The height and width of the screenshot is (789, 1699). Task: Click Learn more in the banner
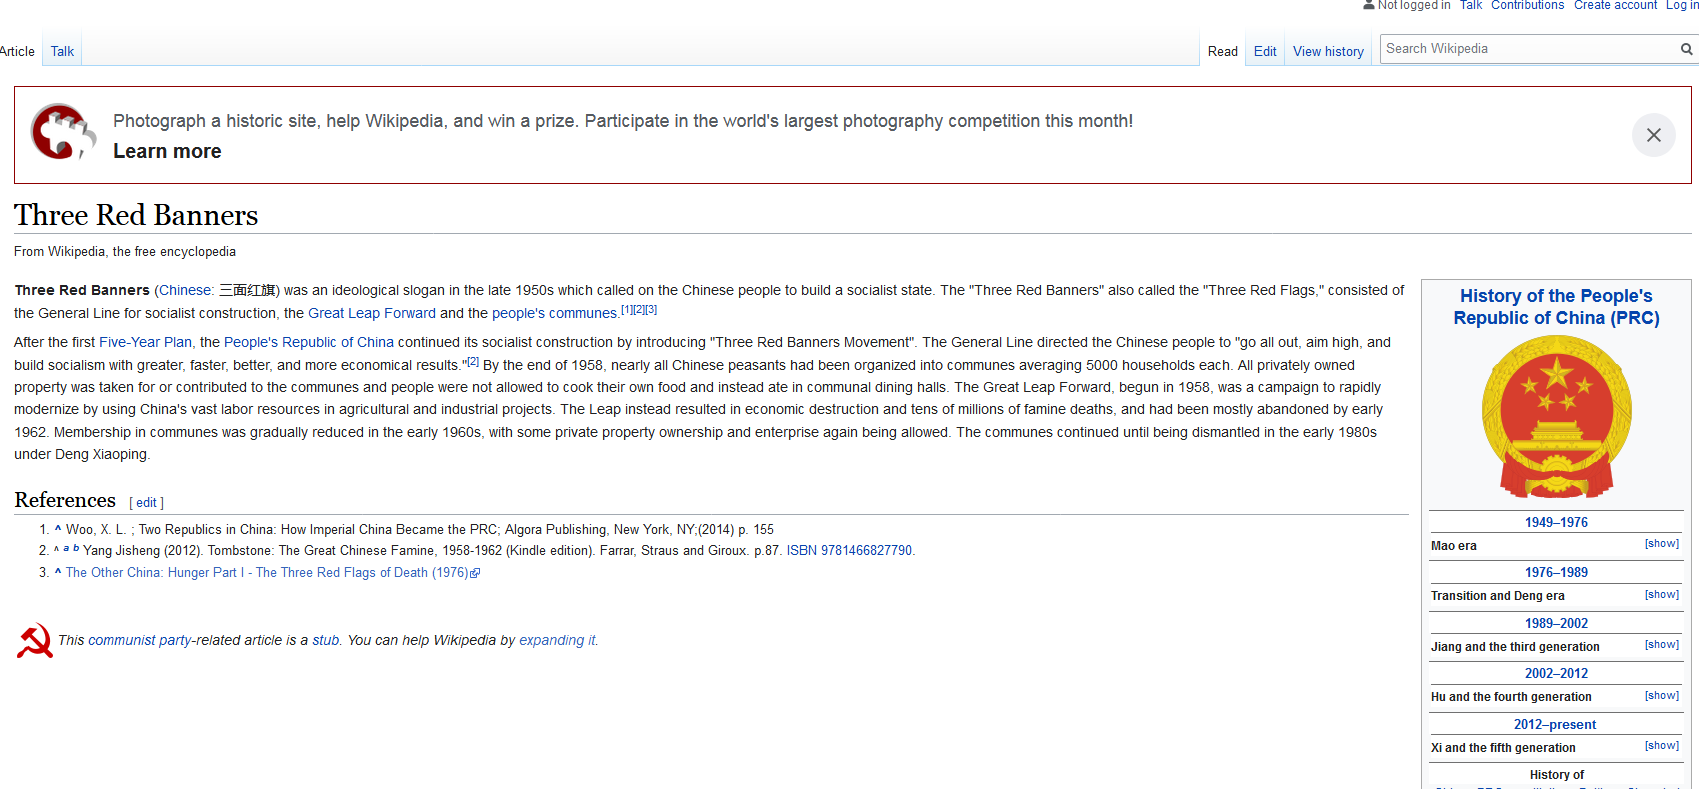pos(167,151)
